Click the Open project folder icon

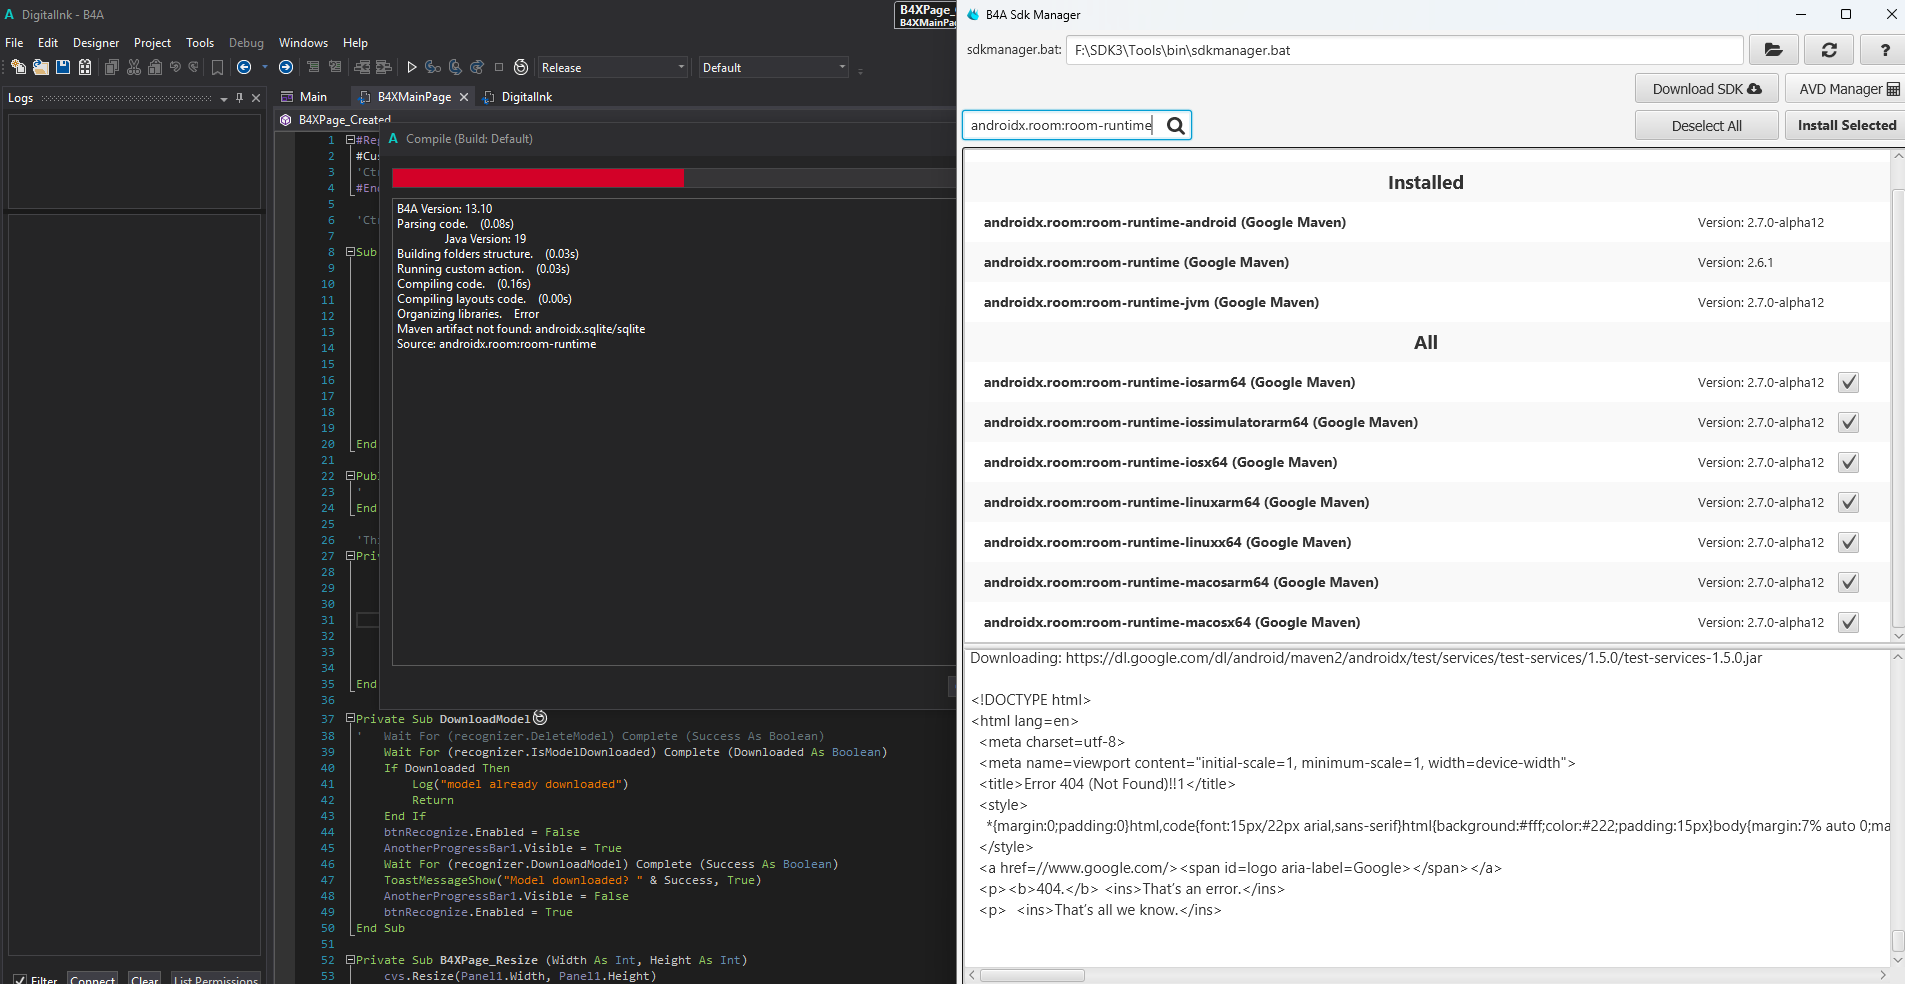40,67
